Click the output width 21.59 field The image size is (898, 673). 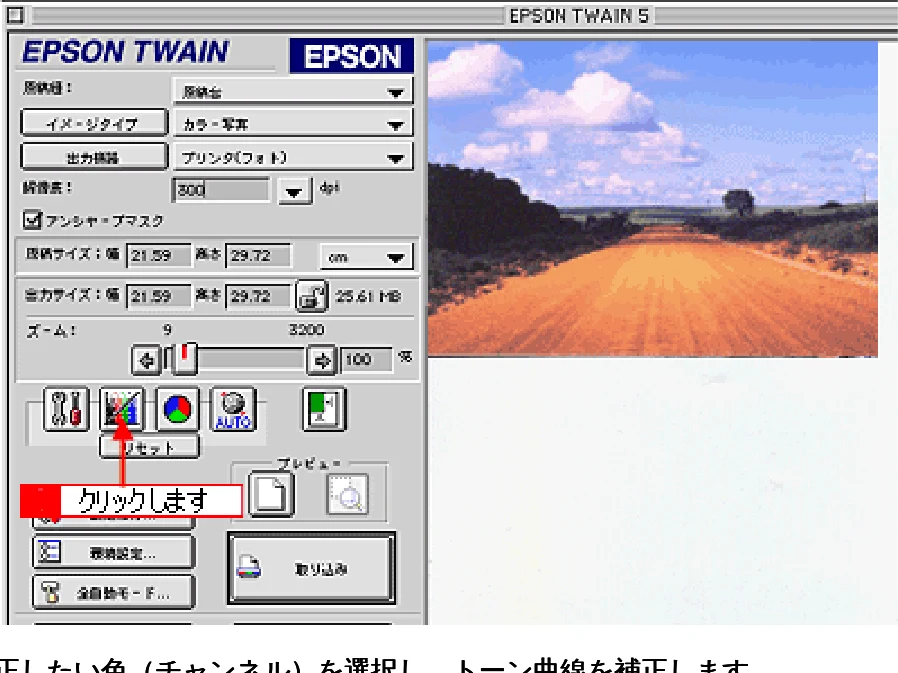coord(158,296)
